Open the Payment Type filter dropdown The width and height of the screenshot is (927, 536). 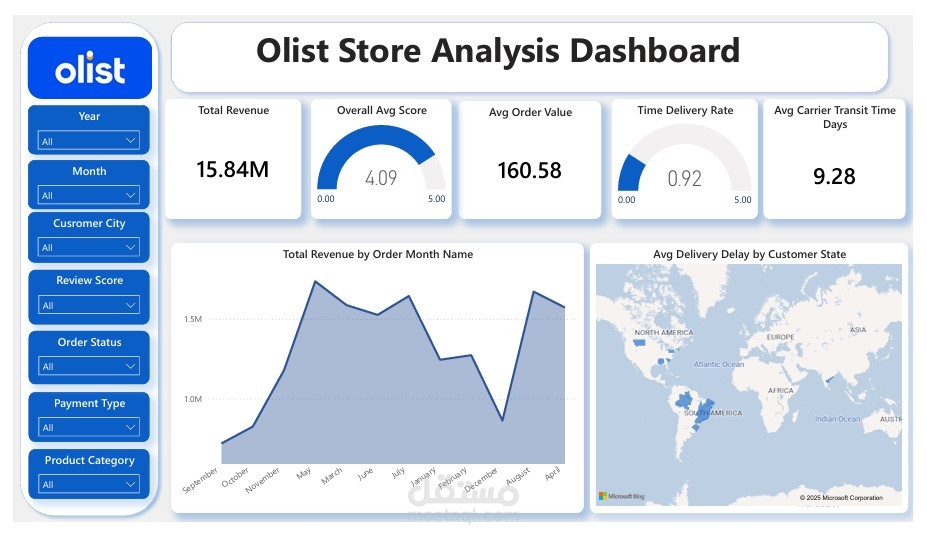coord(89,427)
